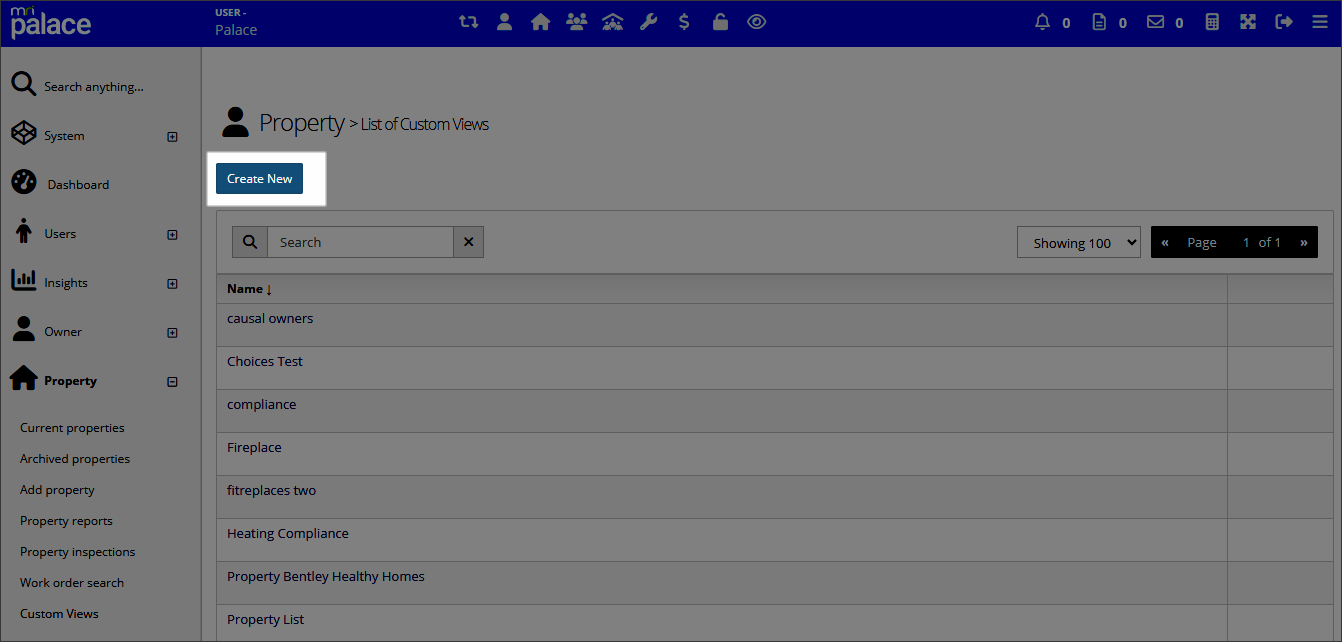Sort by the Name column header
Screen dimensions: 1342x642
249,289
